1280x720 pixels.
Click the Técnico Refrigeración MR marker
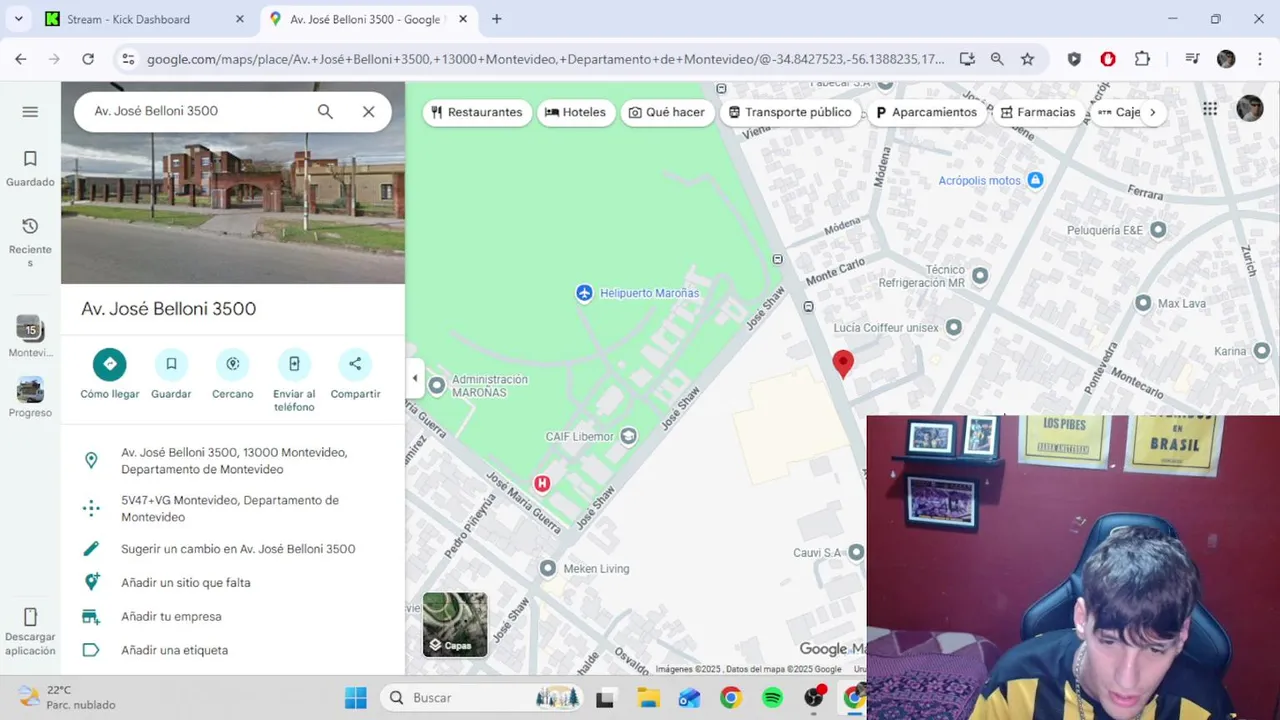click(x=980, y=275)
